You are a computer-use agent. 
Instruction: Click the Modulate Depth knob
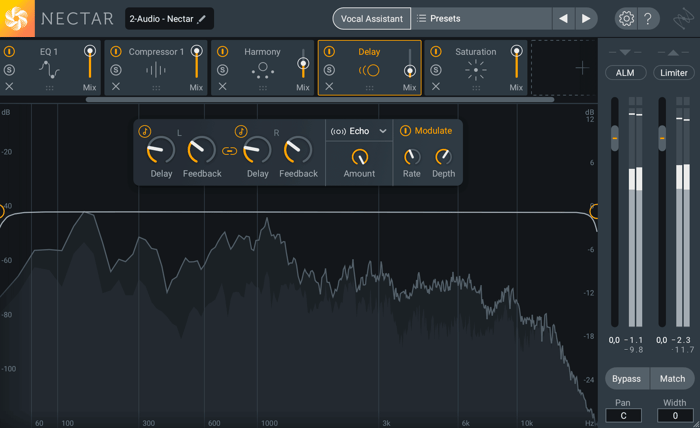(x=443, y=157)
